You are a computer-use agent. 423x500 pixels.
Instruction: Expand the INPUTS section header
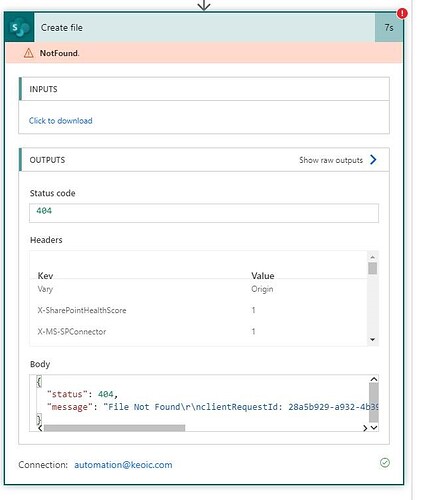click(204, 89)
